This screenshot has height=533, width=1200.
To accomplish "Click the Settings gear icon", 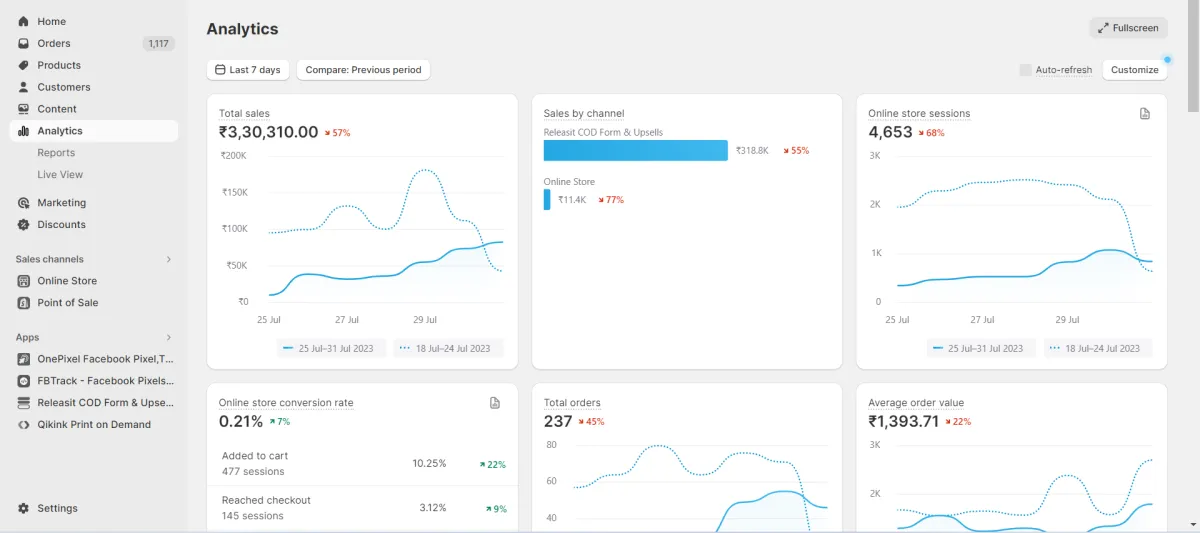I will point(24,508).
